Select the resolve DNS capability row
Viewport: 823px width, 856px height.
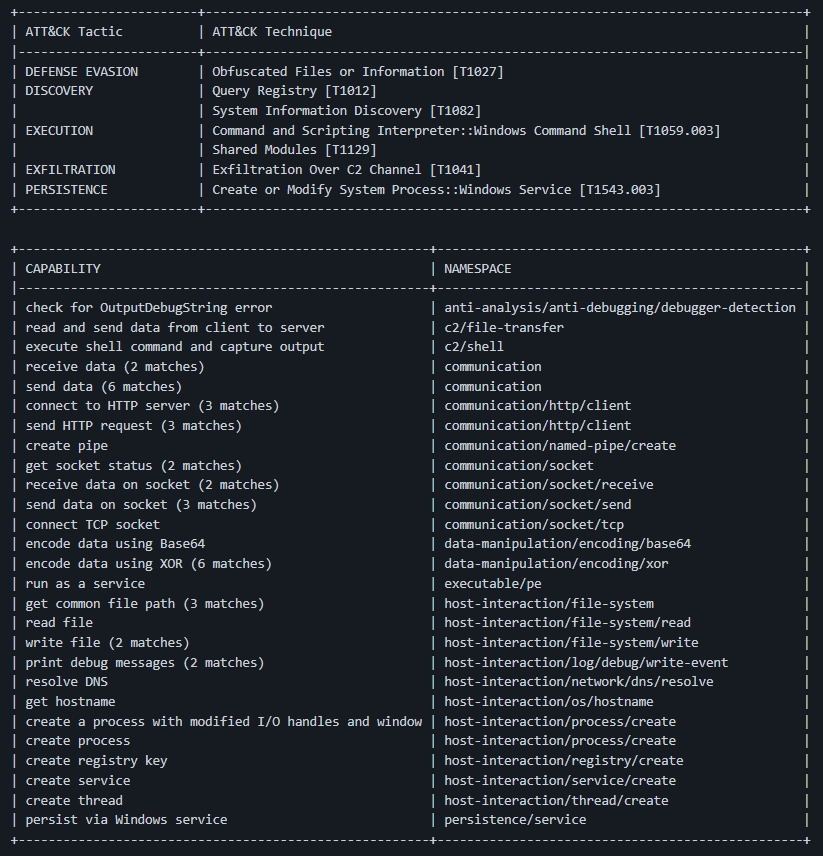pyautogui.click(x=66, y=682)
